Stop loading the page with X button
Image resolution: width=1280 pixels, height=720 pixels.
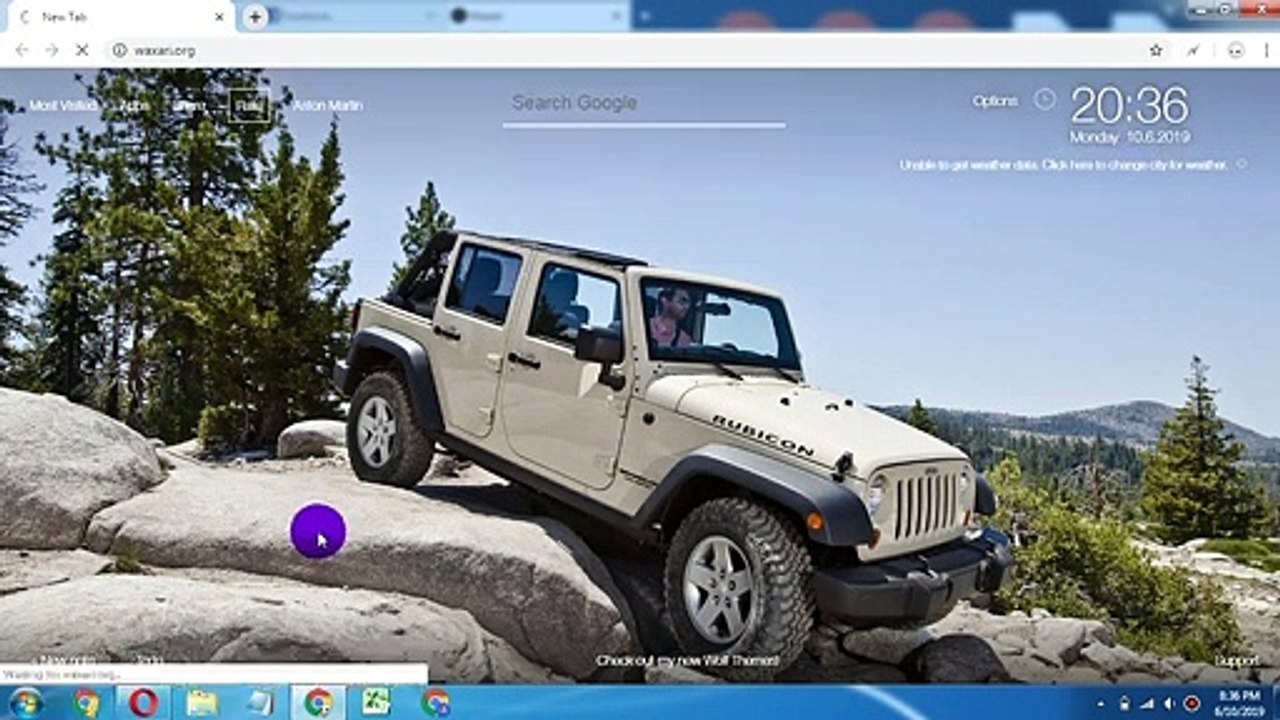pyautogui.click(x=82, y=50)
